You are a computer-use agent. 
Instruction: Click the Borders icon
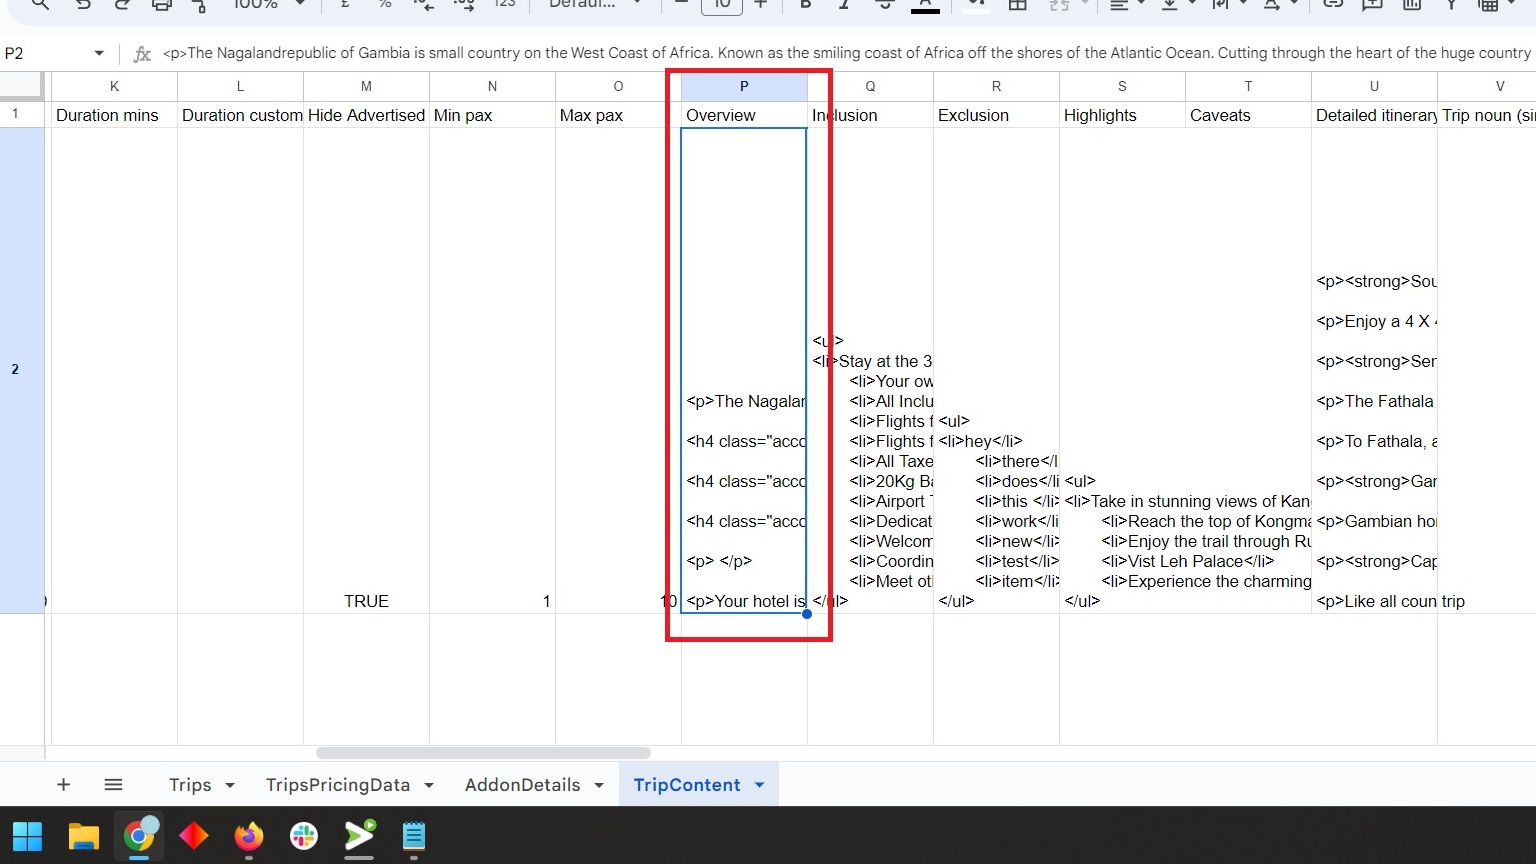click(1017, 5)
